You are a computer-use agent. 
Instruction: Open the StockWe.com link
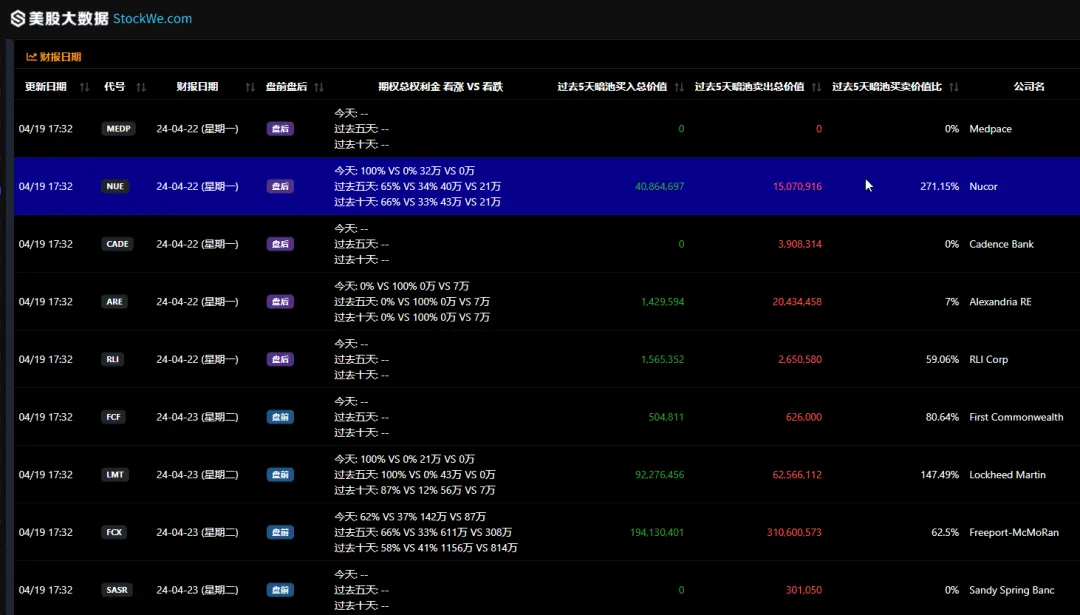pyautogui.click(x=152, y=19)
